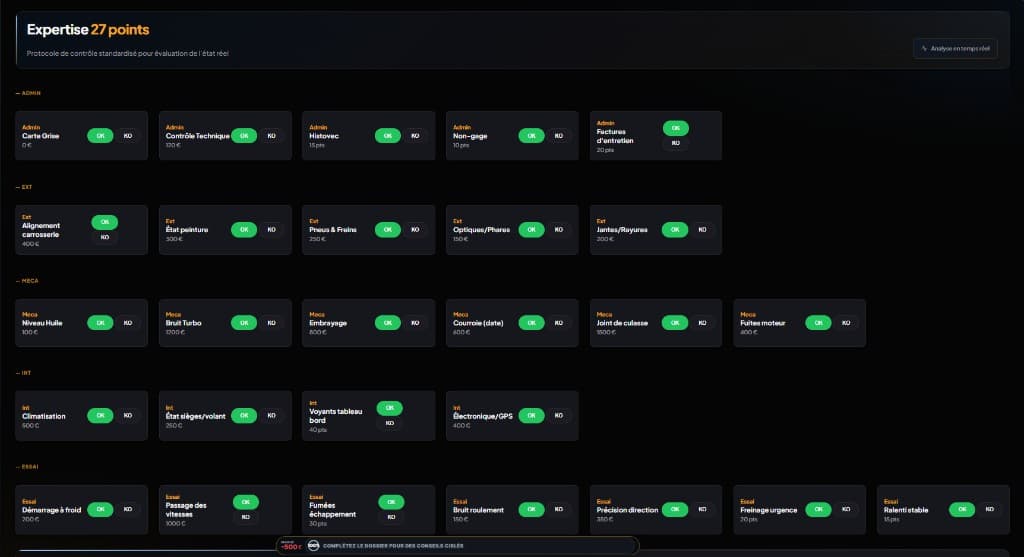
Task: Mark Électronique/GPS as KO
Action: click(x=559, y=415)
